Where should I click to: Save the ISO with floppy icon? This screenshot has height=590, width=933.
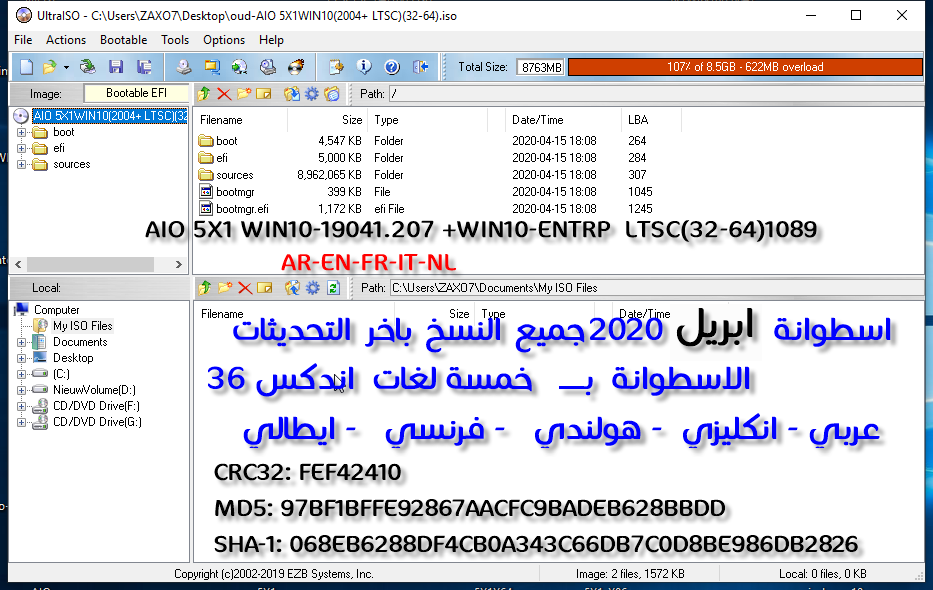click(116, 67)
